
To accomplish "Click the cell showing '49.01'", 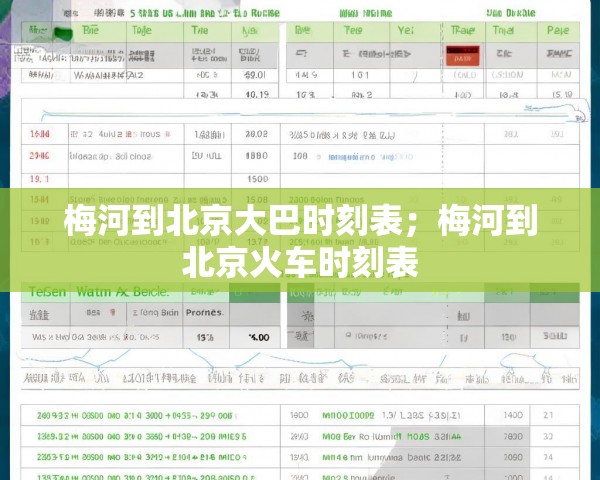I will coord(255,75).
